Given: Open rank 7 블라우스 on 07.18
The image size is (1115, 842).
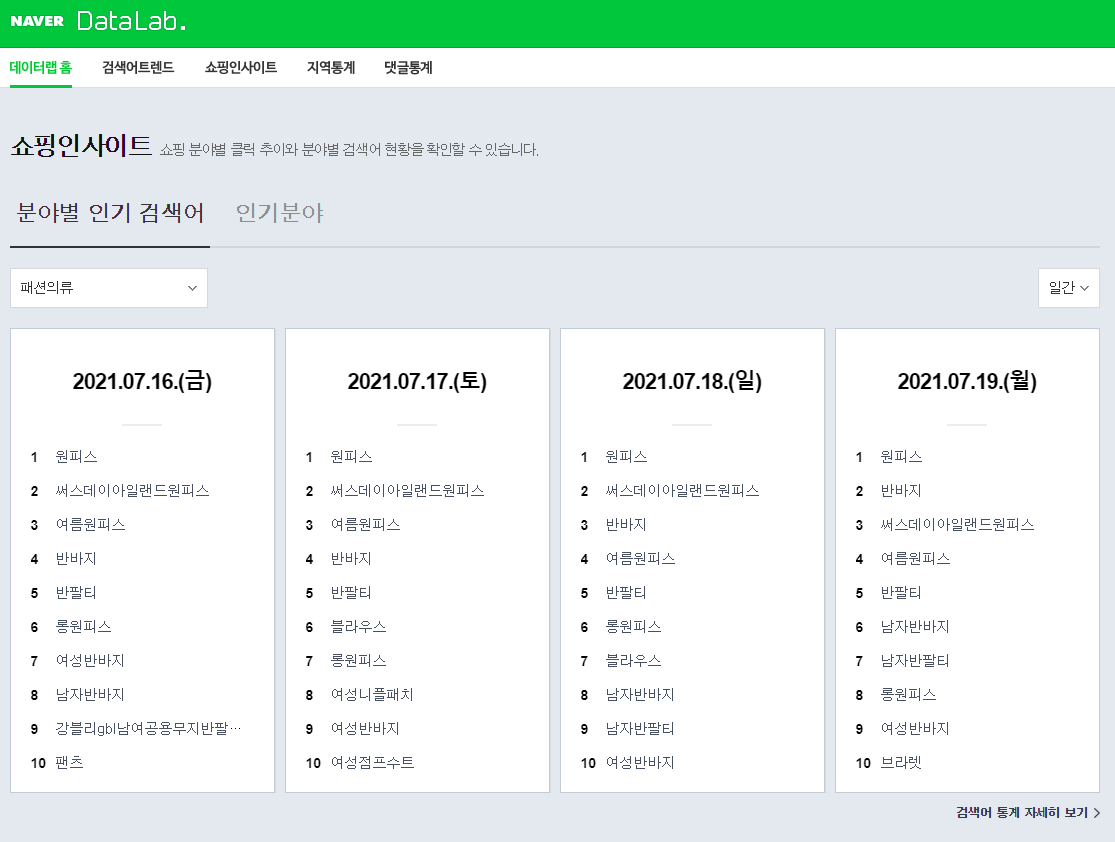Looking at the screenshot, I should click(634, 661).
